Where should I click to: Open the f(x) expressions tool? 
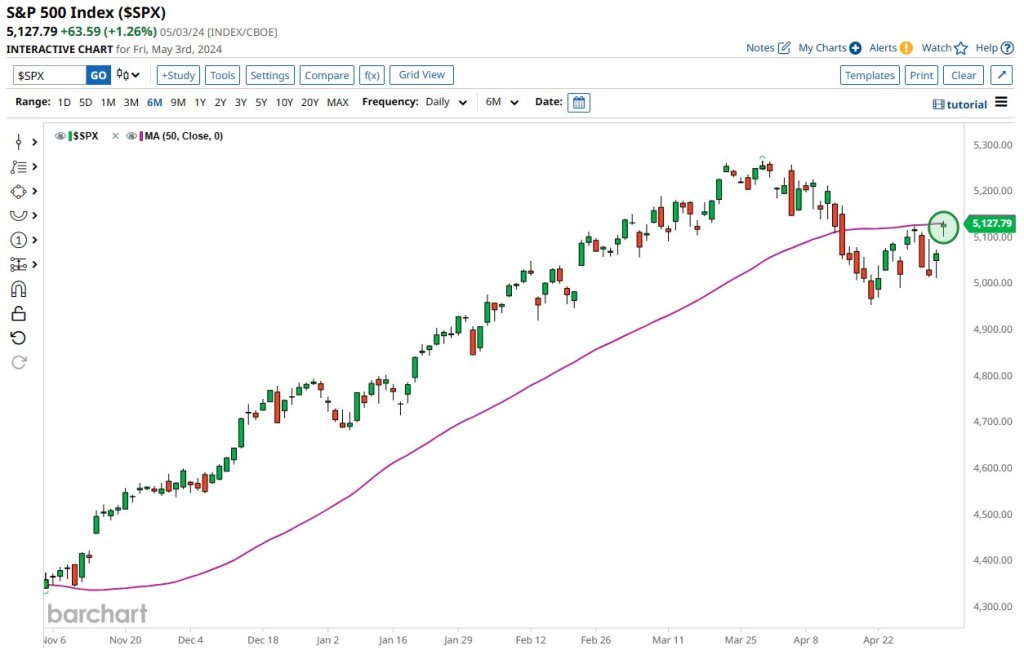pyautogui.click(x=372, y=75)
